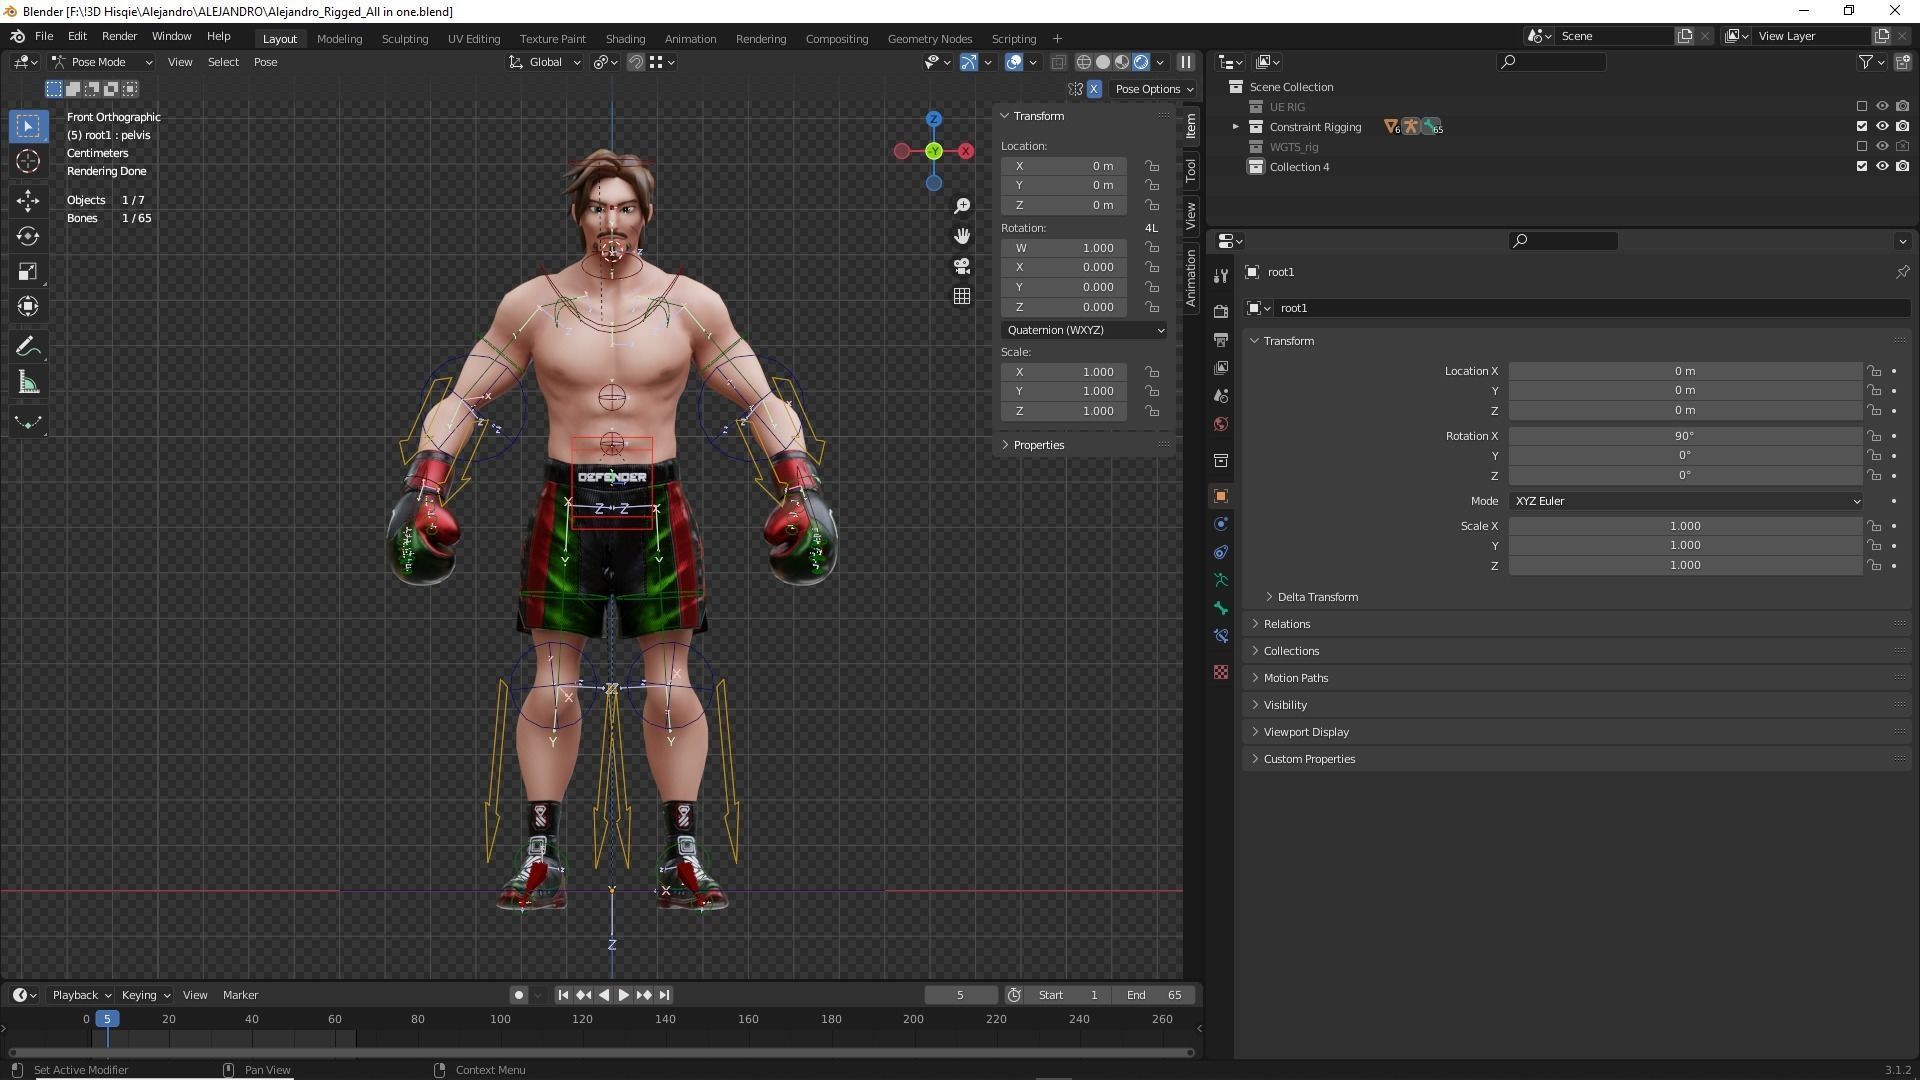Switch to the Animation workspace tab

click(690, 39)
